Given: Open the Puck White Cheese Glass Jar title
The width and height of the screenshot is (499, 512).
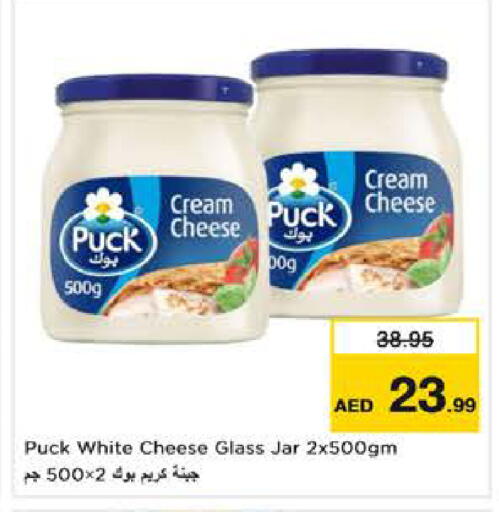Looking at the screenshot, I should pos(211,449).
